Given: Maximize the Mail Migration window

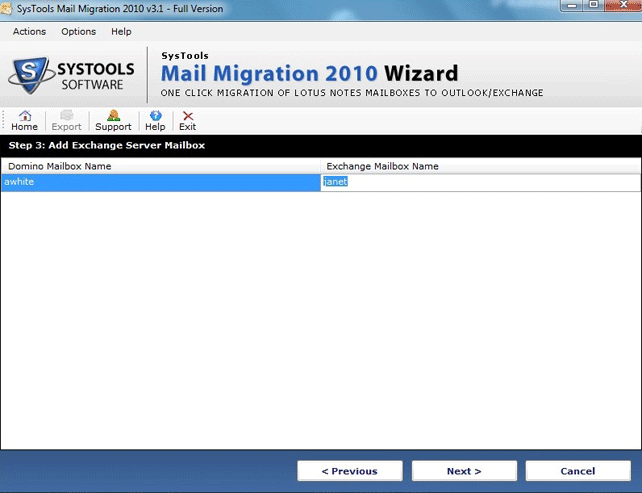Looking at the screenshot, I should [x=594, y=5].
